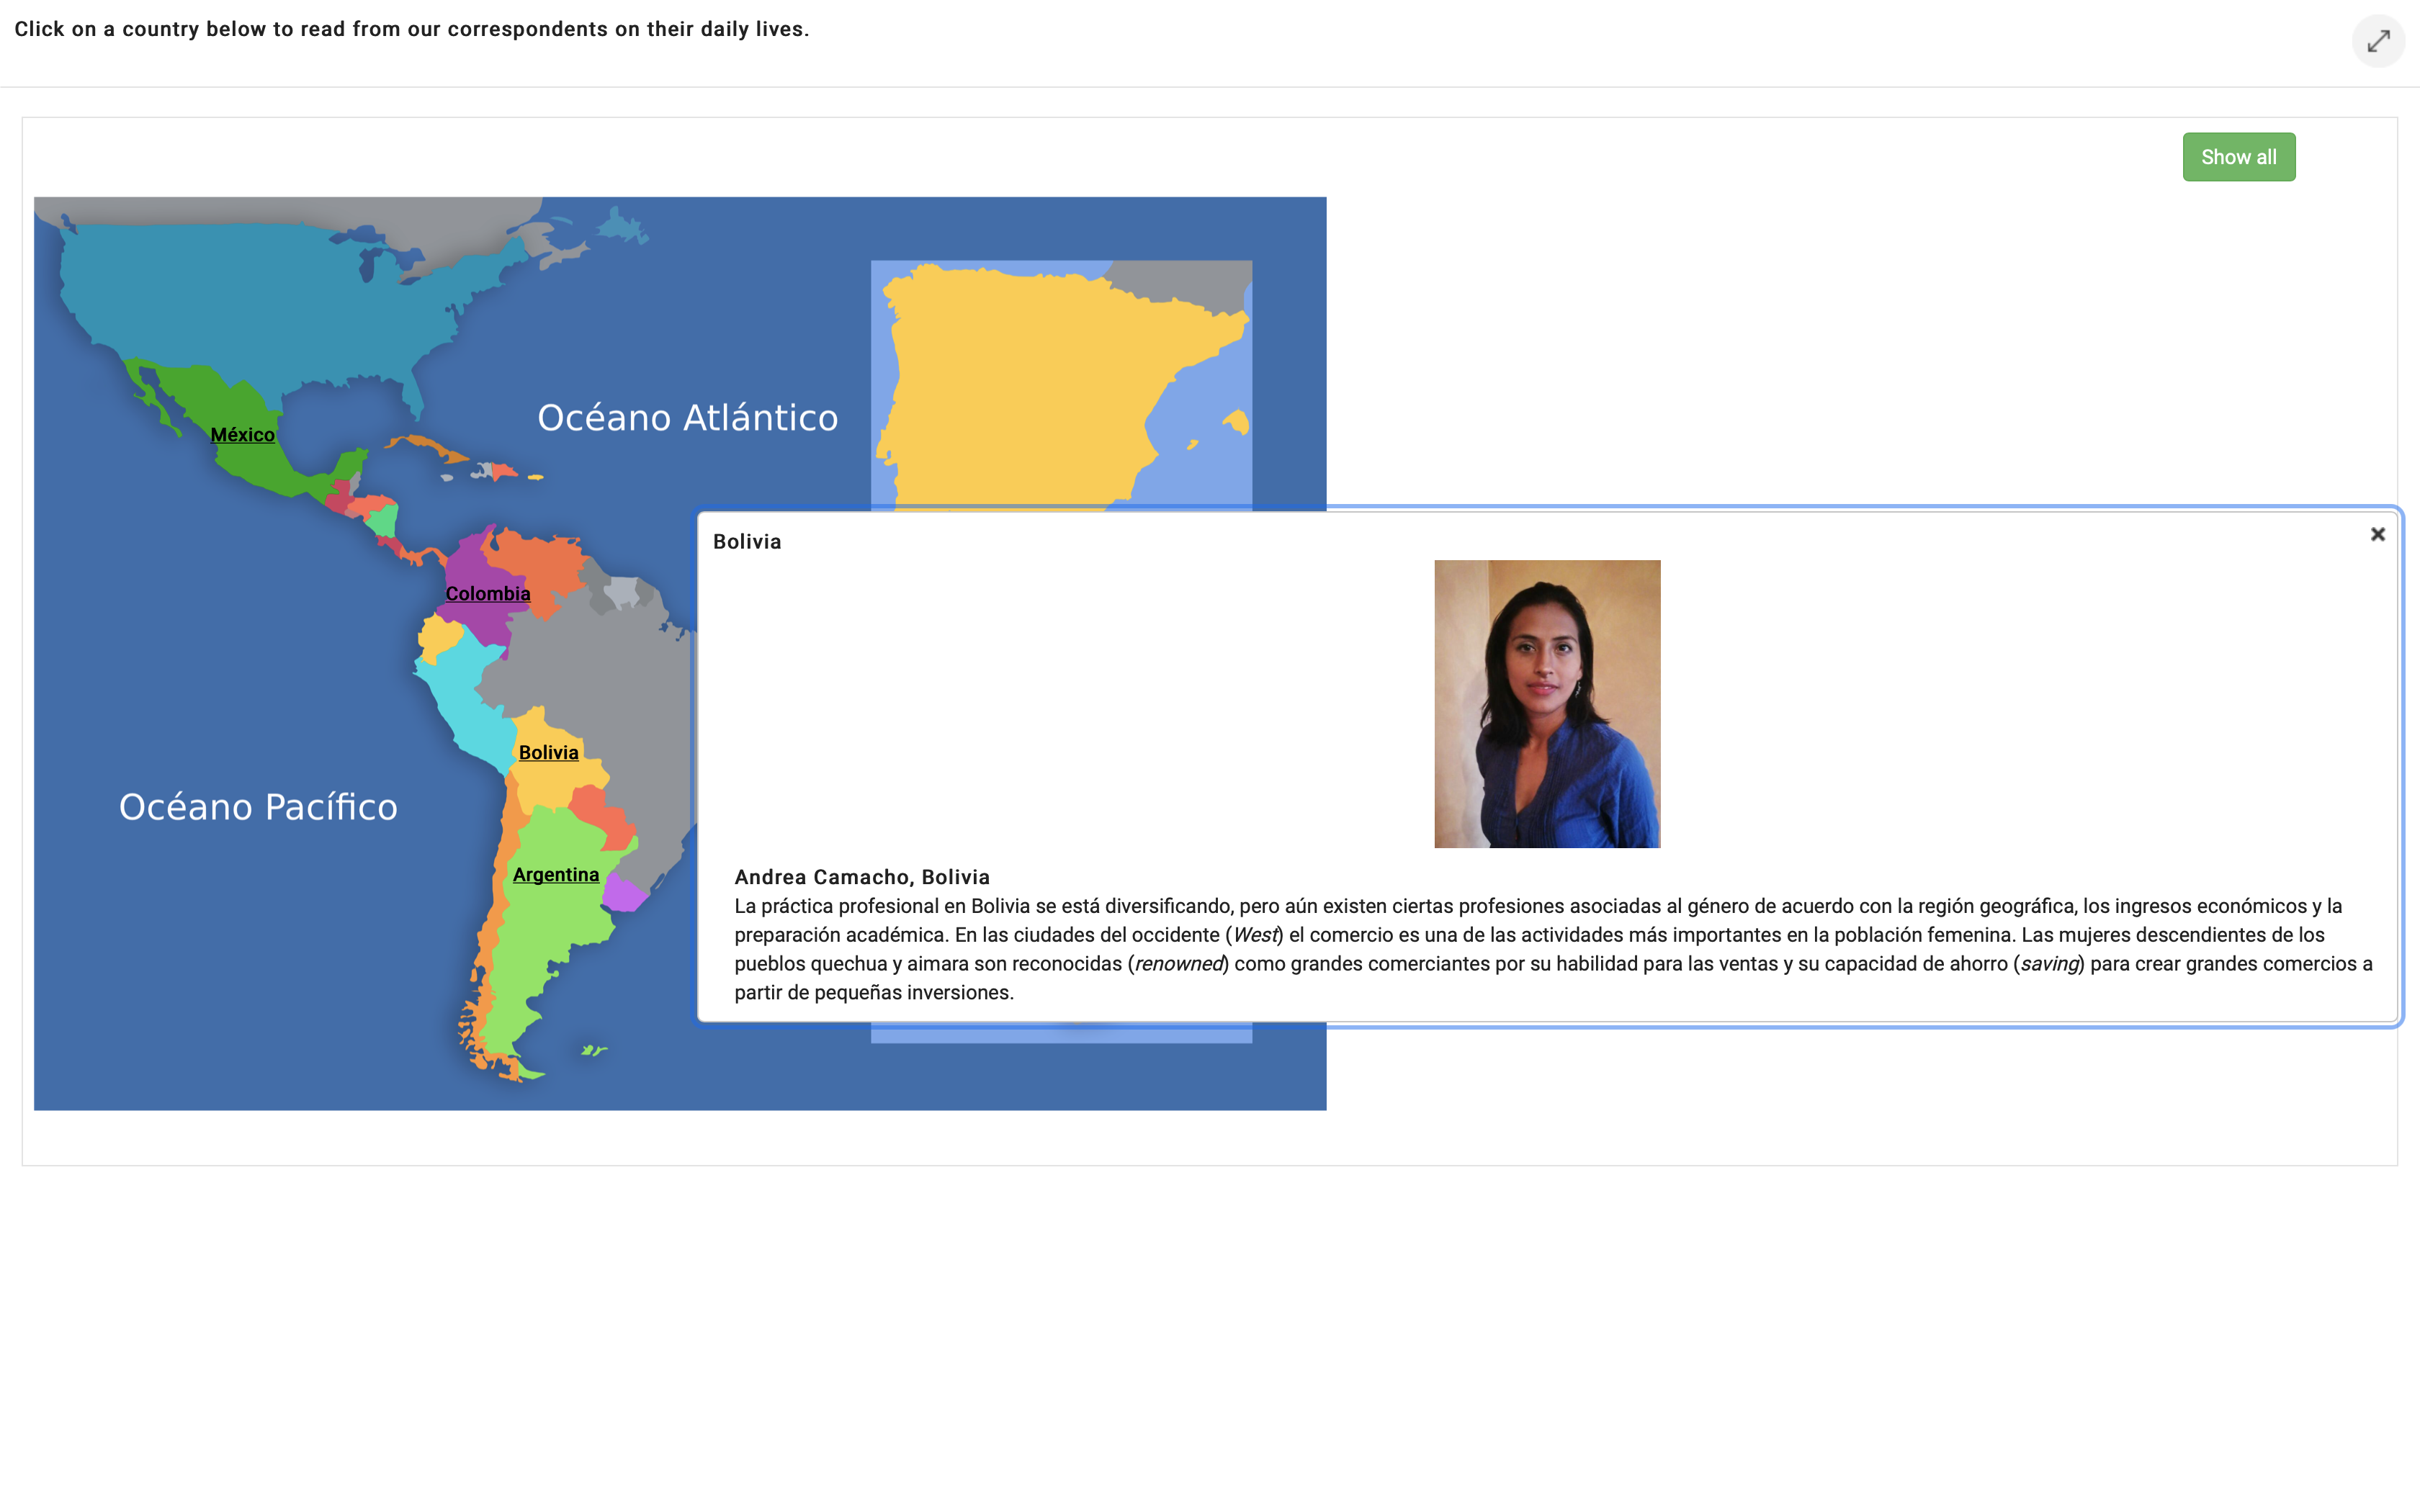Click Andrea Camacho's portrait photo
Screen dimensions: 2420x1512
click(x=1546, y=703)
